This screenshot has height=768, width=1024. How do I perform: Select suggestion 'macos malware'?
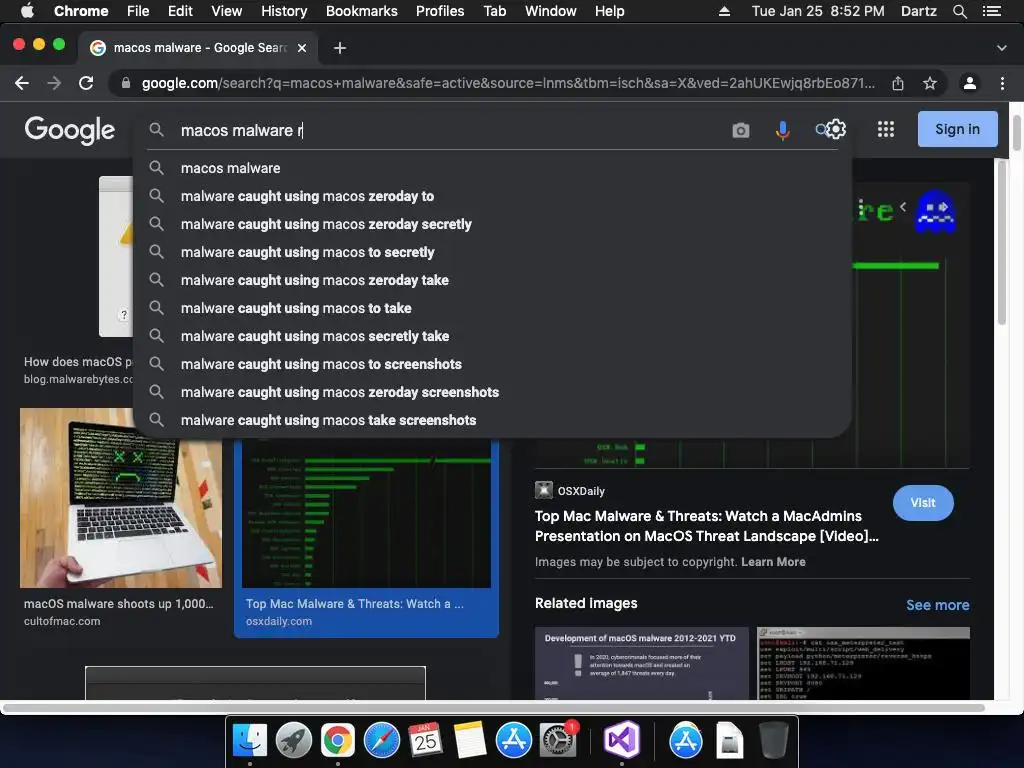492,168
